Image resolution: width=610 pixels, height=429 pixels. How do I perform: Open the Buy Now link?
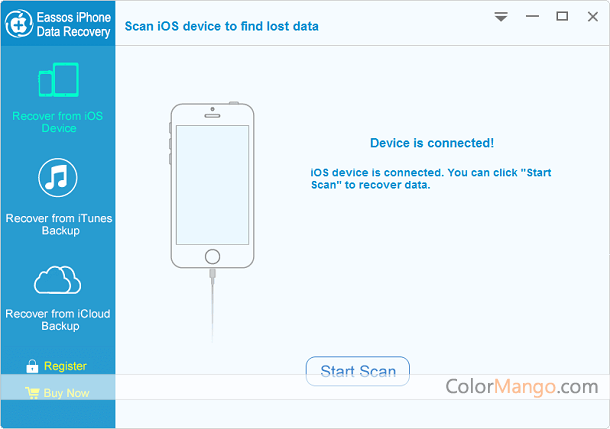(67, 393)
